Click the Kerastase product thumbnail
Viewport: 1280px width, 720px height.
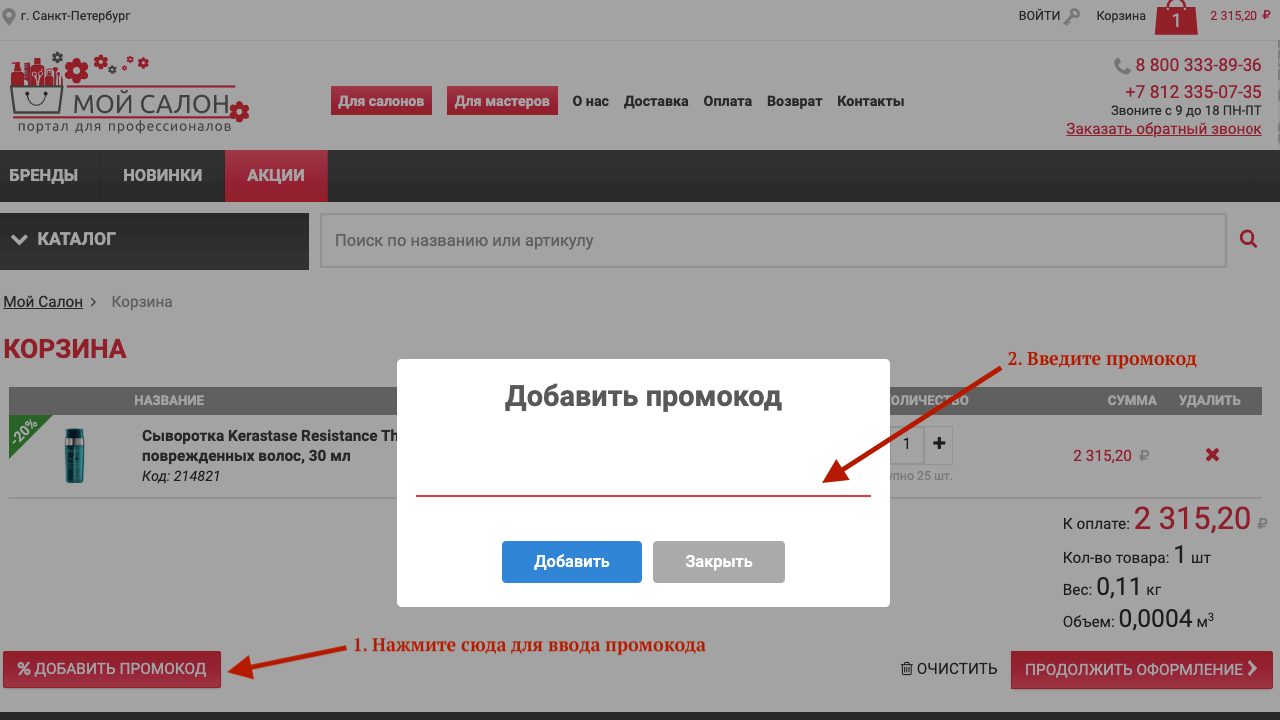pos(75,455)
